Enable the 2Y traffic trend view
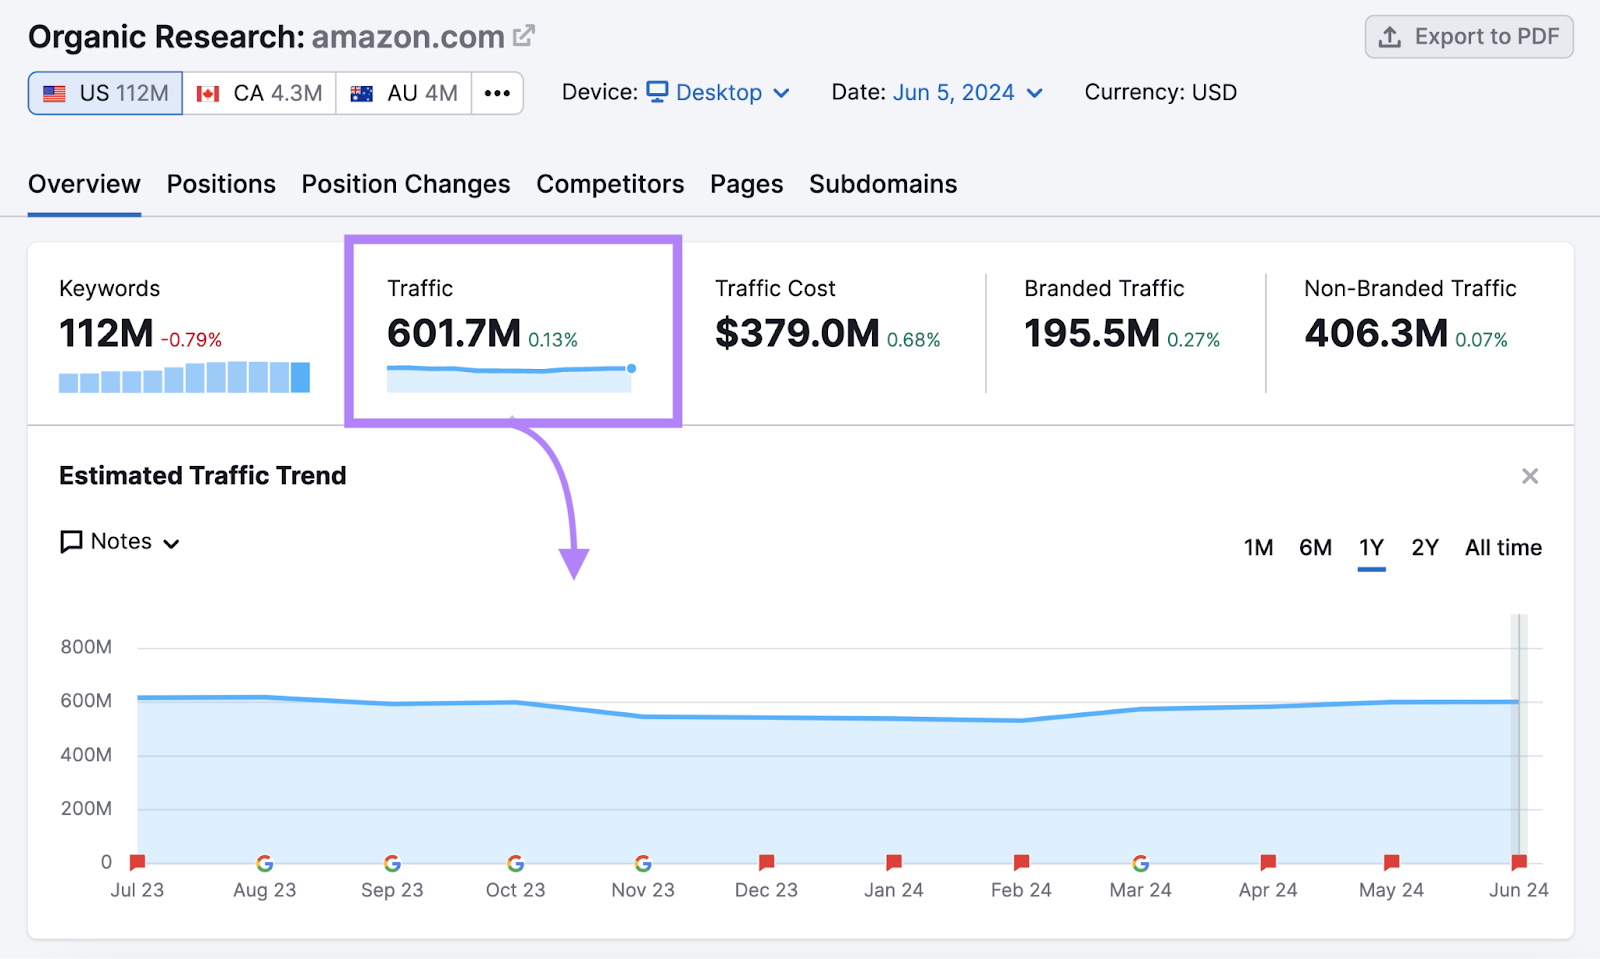 tap(1424, 548)
